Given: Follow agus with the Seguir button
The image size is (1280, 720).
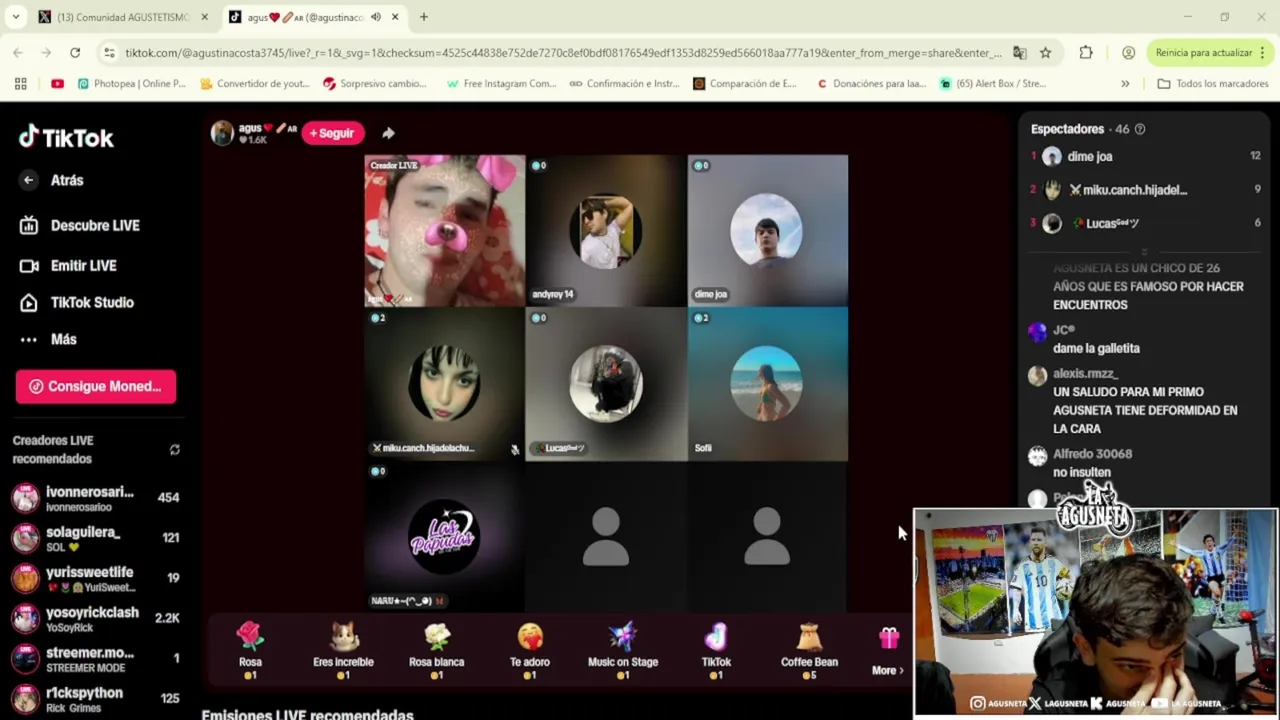Looking at the screenshot, I should (331, 133).
